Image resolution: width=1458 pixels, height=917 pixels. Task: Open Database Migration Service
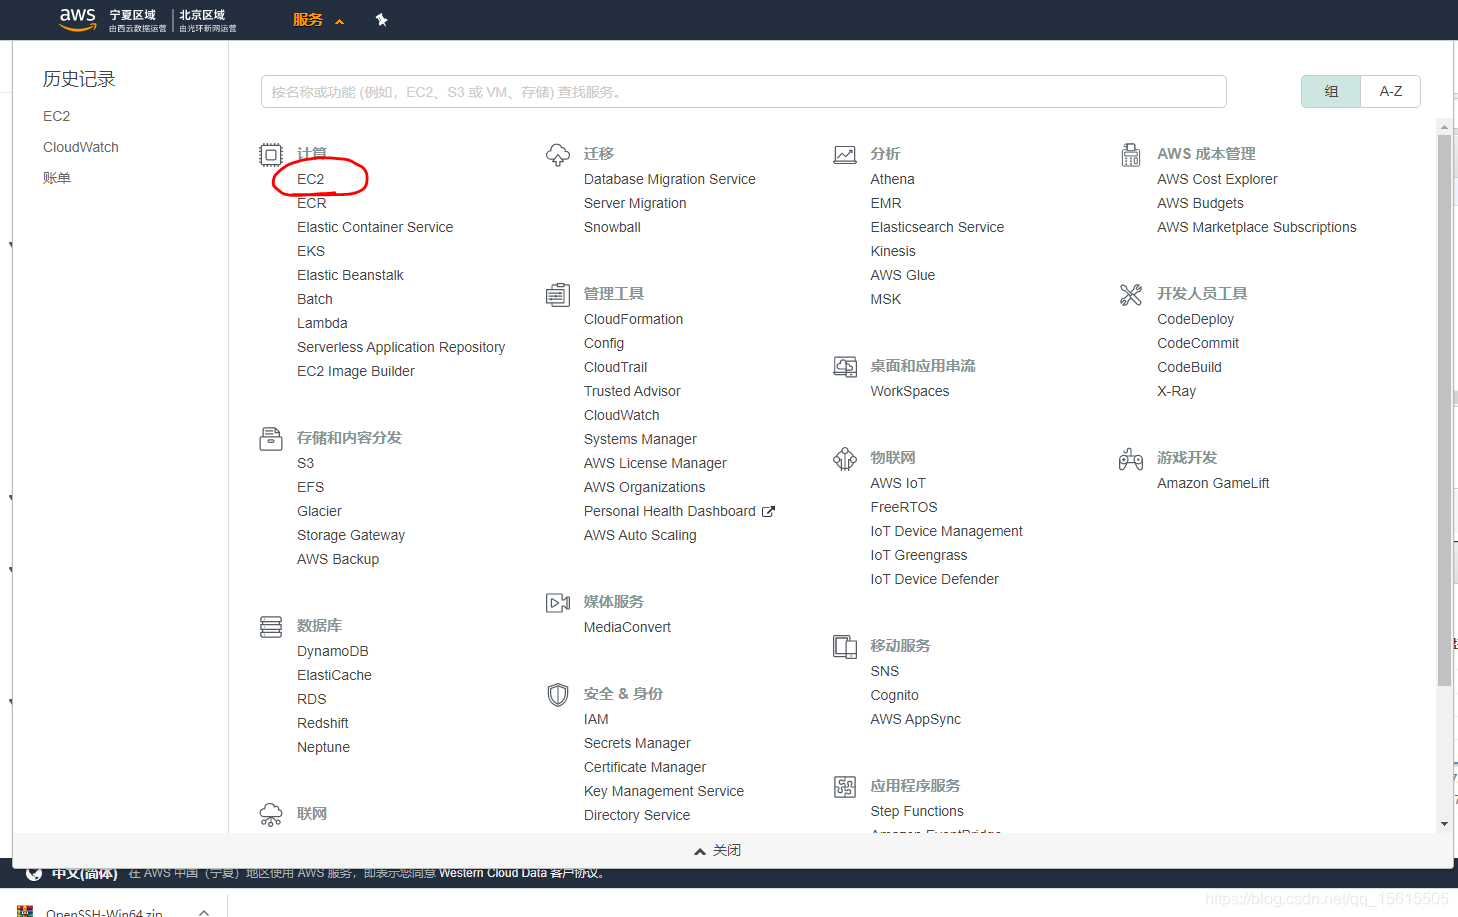point(670,179)
